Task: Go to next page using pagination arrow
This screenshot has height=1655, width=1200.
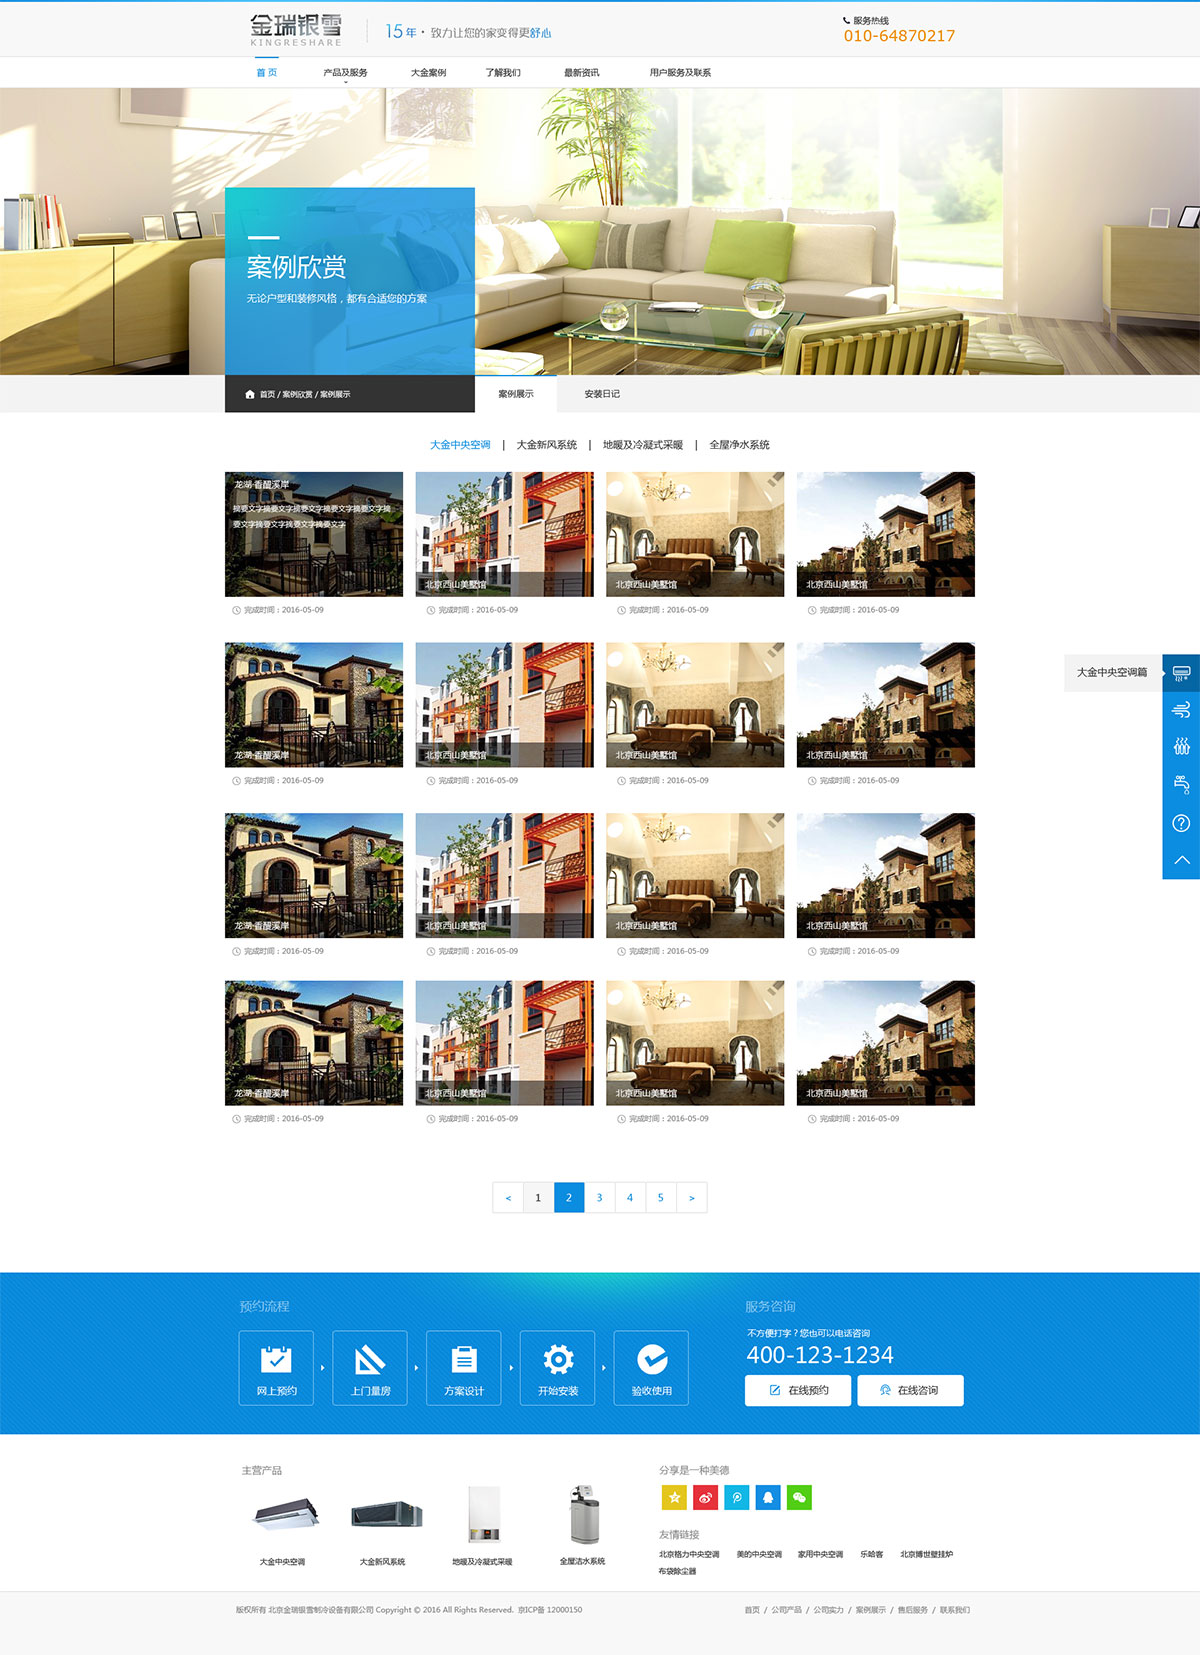Action: click(691, 1197)
